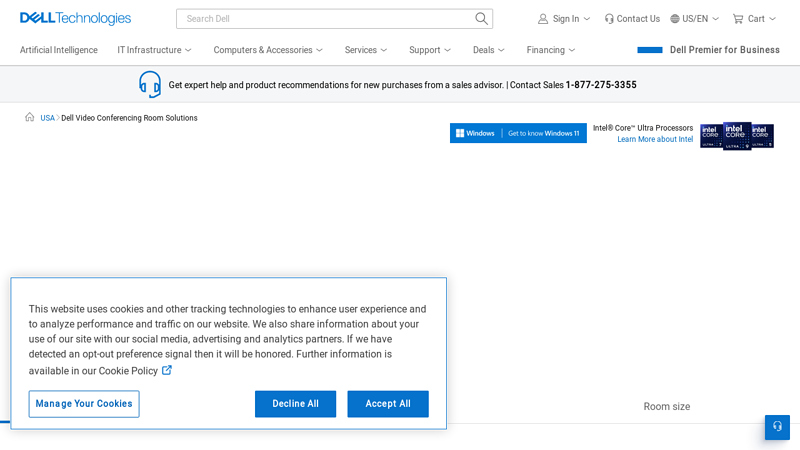The image size is (800, 450).
Task: Open Dell Premier for Business link
Action: [x=709, y=50]
